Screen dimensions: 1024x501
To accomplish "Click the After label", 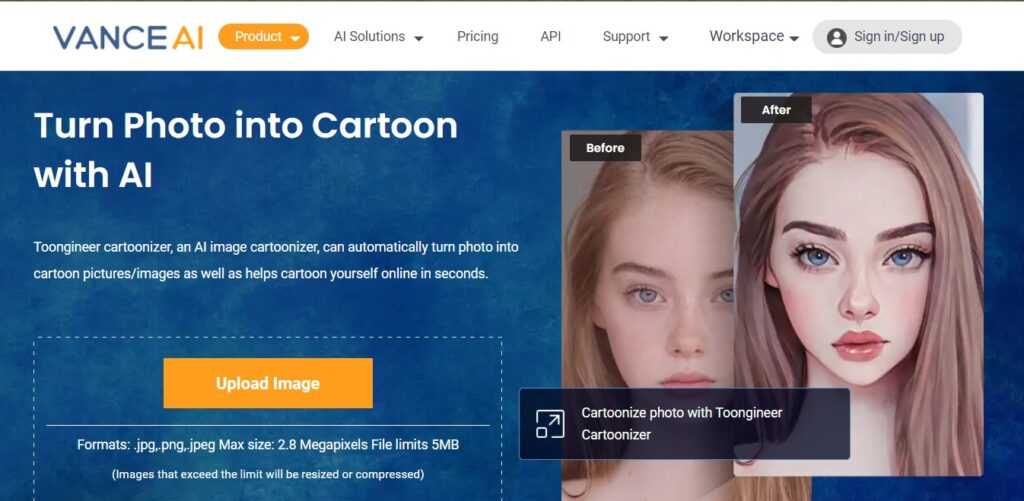I will click(x=776, y=110).
